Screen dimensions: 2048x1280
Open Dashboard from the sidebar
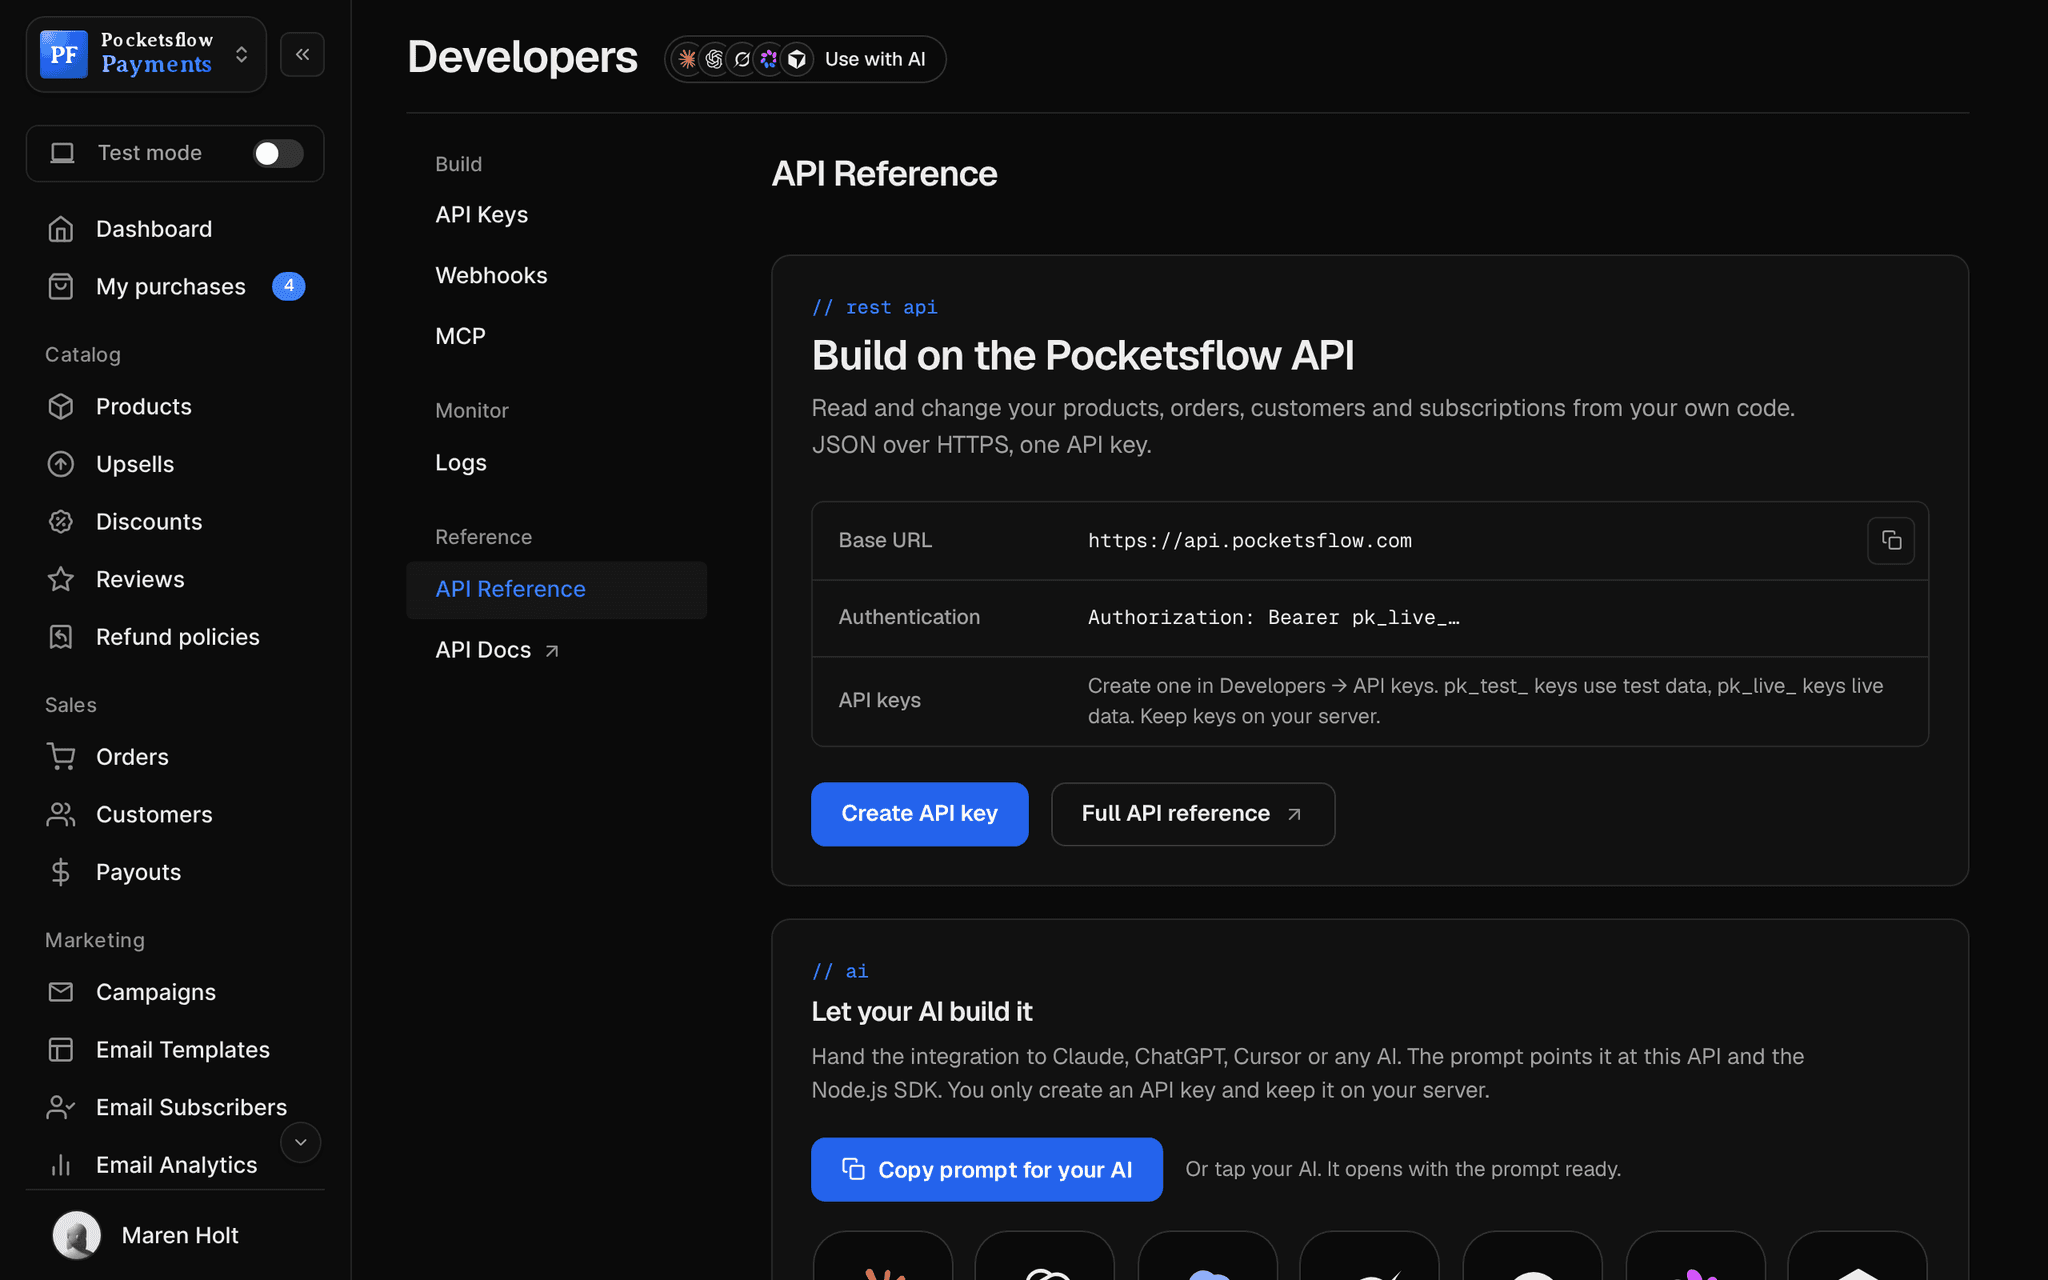pyautogui.click(x=154, y=229)
